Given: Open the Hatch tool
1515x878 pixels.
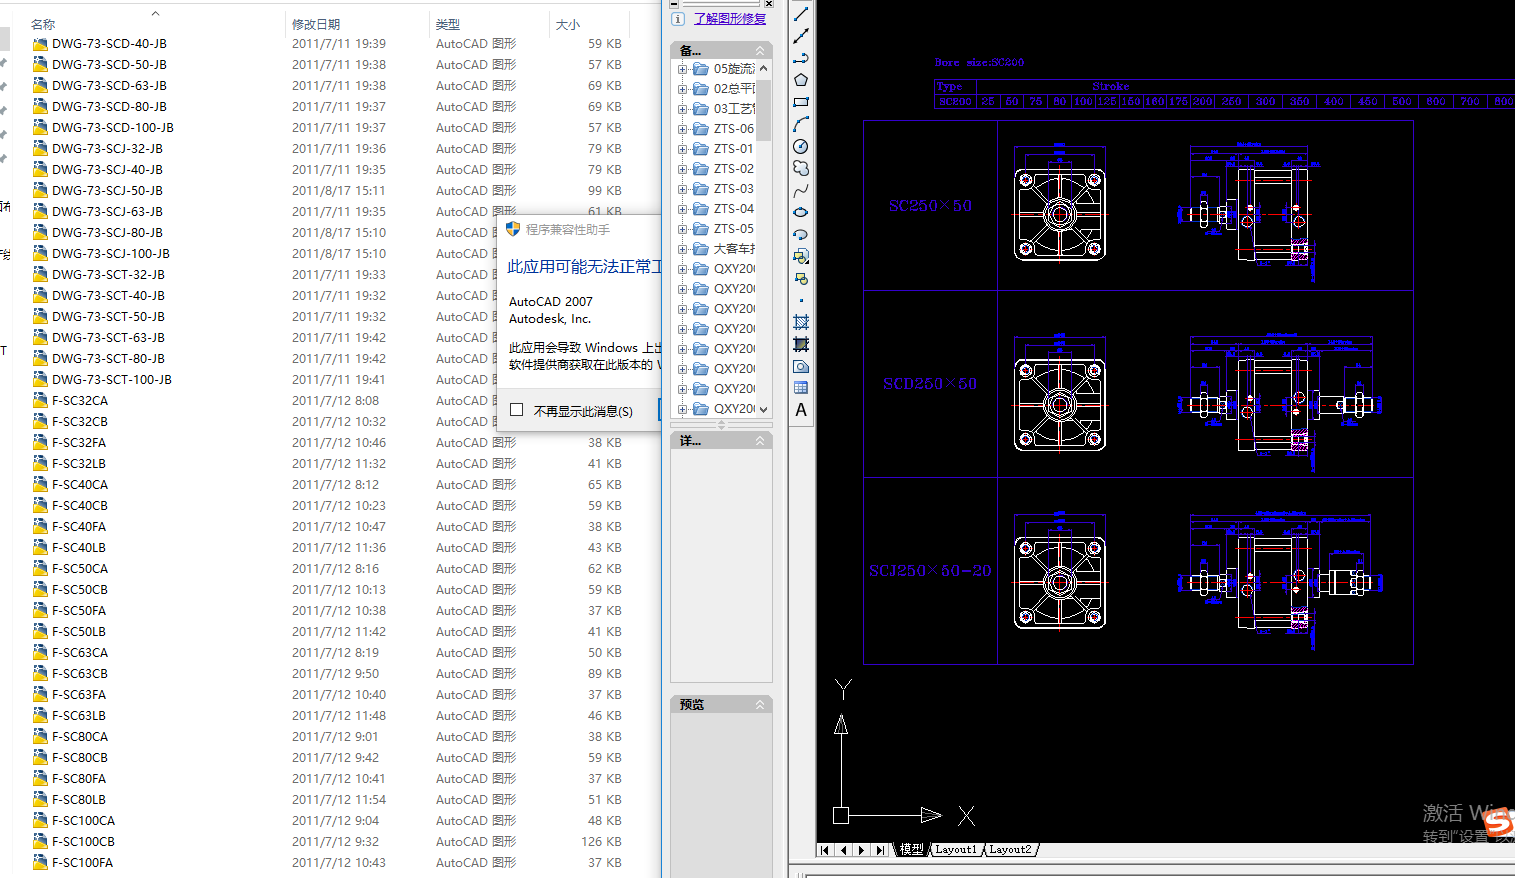Looking at the screenshot, I should point(801,322).
